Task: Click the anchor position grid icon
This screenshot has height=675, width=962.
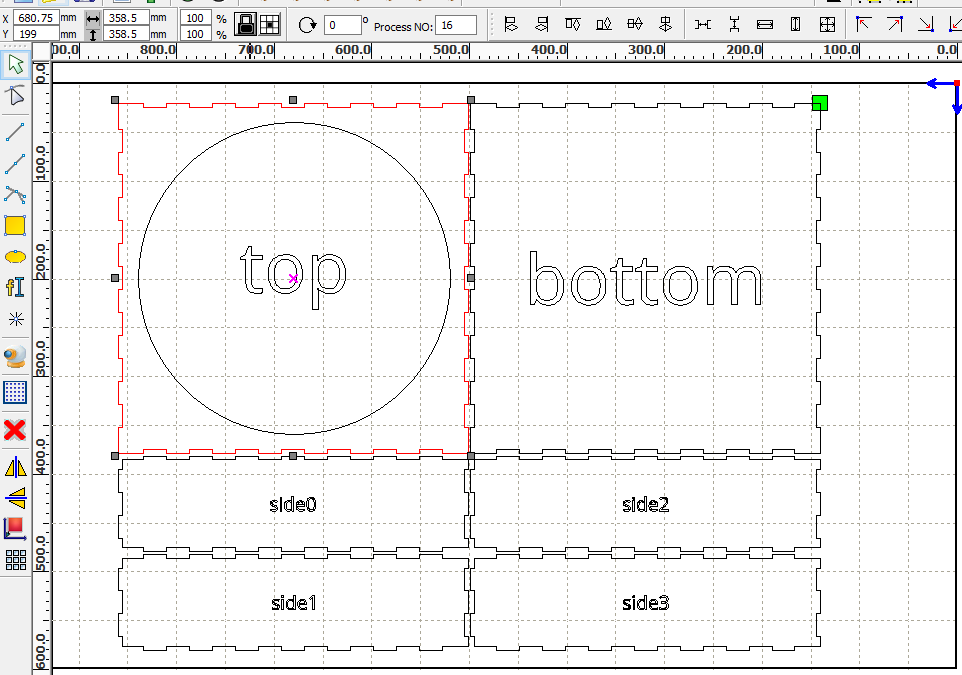Action: point(269,24)
